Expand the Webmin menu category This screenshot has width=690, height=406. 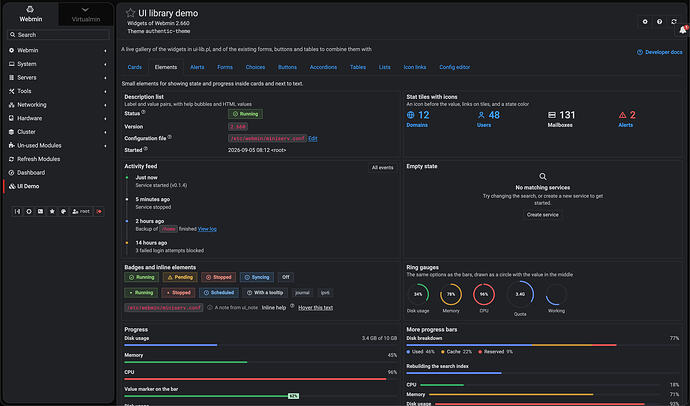tap(58, 51)
